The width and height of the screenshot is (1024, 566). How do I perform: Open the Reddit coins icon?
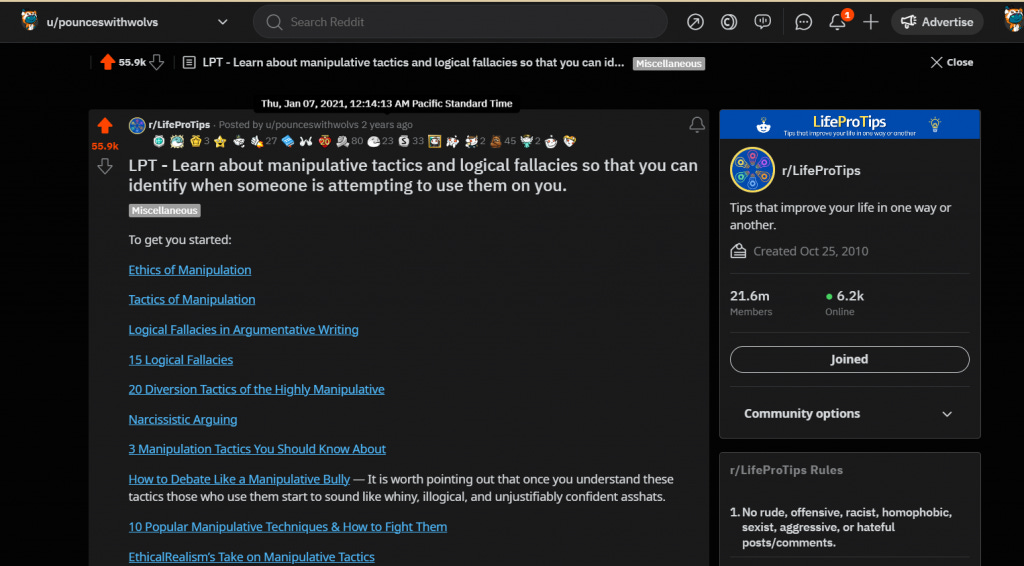(x=729, y=22)
